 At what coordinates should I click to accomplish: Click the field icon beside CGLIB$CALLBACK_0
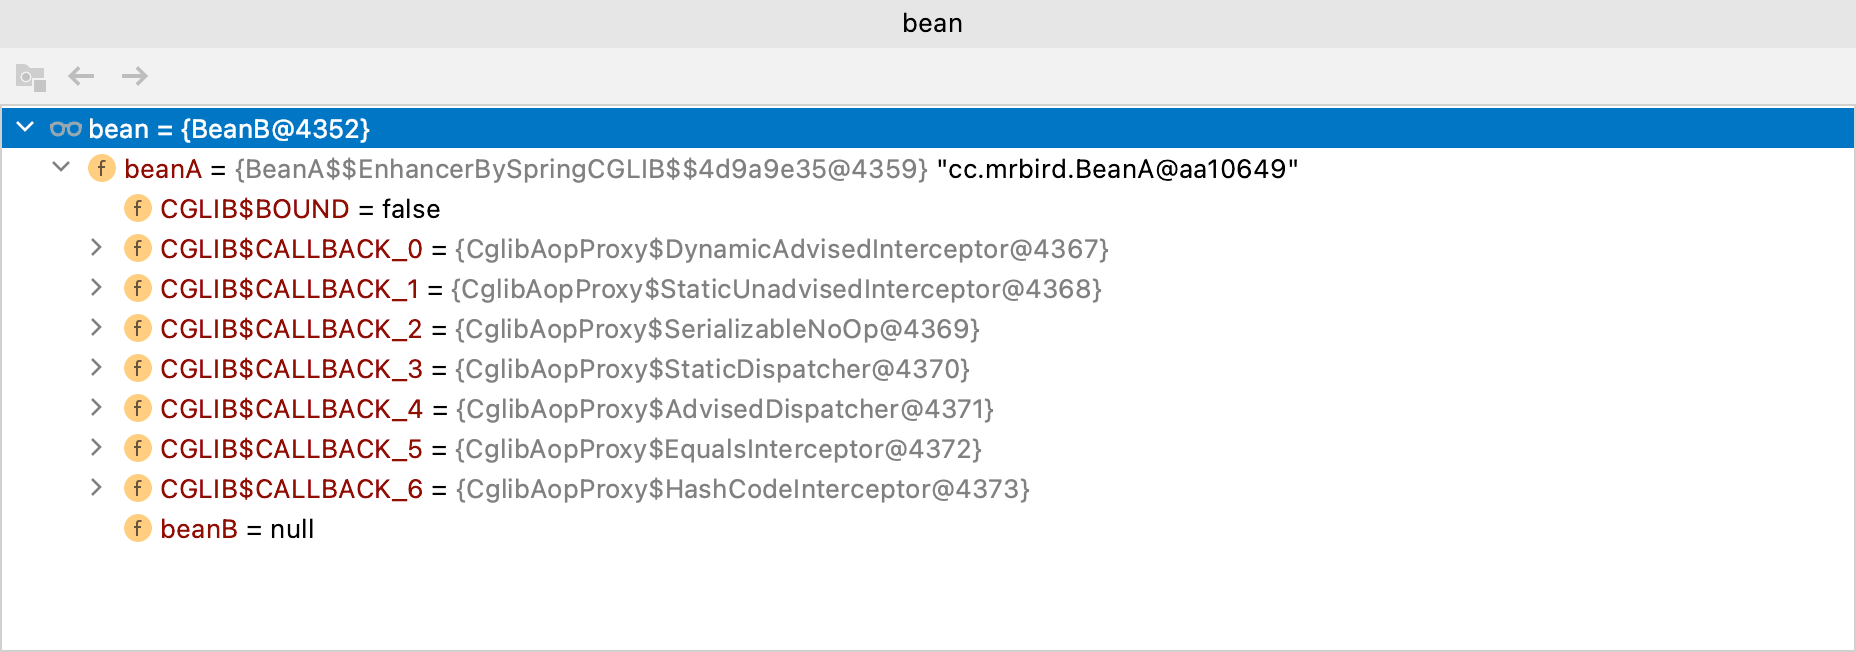pyautogui.click(x=138, y=248)
